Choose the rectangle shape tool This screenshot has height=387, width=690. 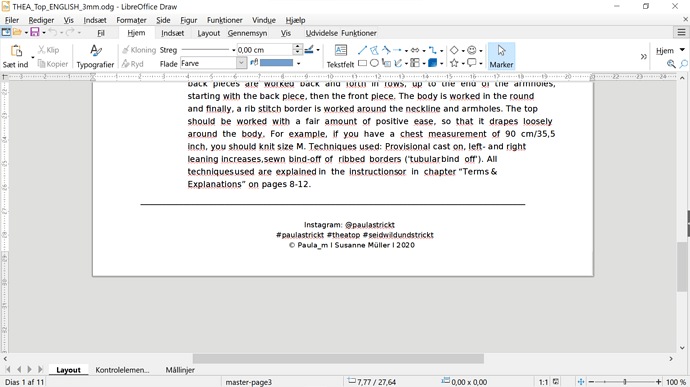pos(362,63)
